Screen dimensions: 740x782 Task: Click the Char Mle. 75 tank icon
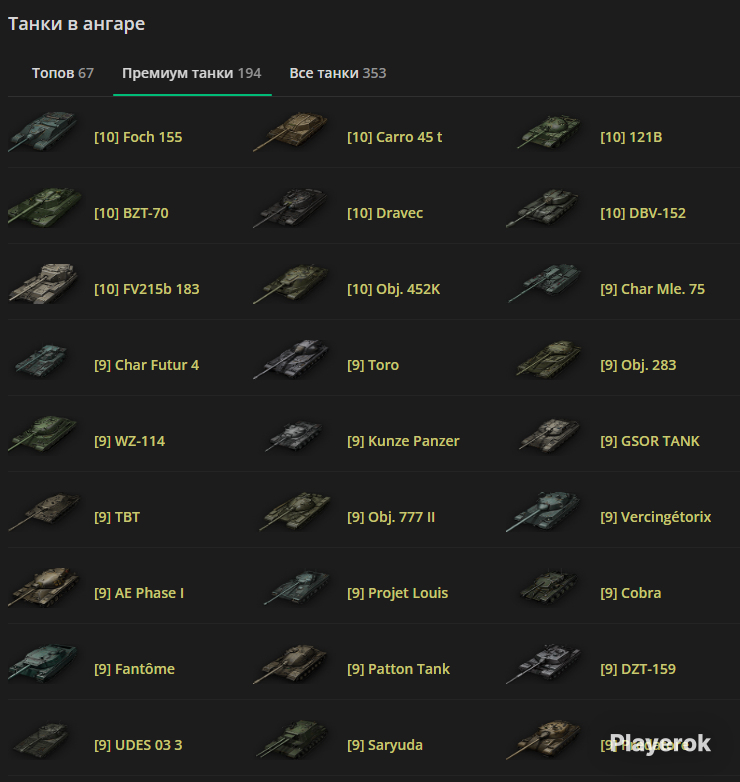[545, 283]
